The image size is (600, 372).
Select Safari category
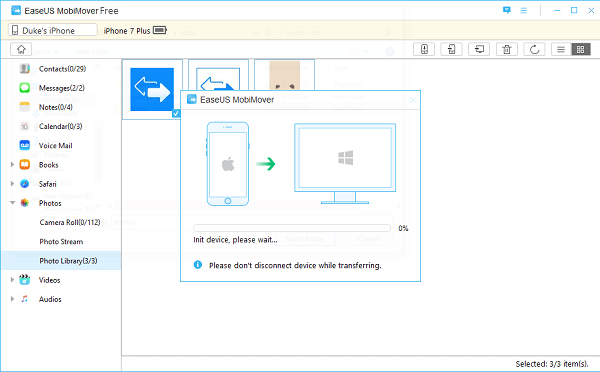click(47, 184)
